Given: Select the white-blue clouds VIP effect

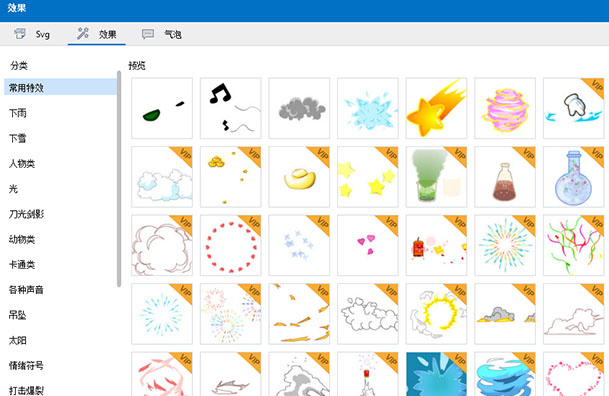Looking at the screenshot, I should [x=162, y=177].
